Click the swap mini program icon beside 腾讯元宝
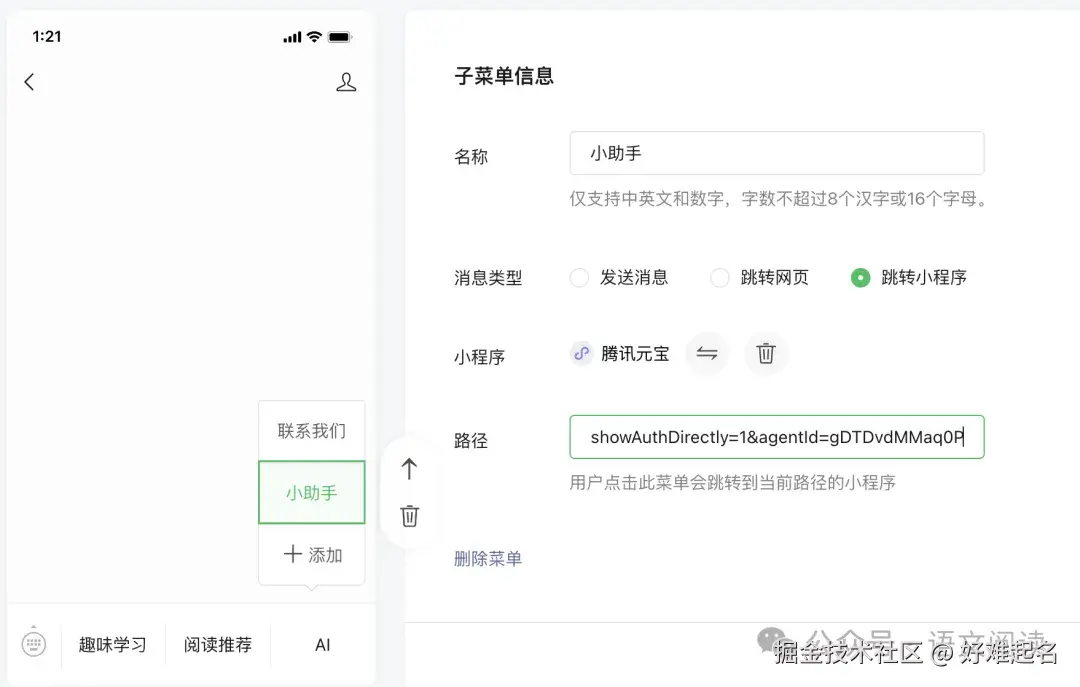The width and height of the screenshot is (1080, 687). coord(708,353)
